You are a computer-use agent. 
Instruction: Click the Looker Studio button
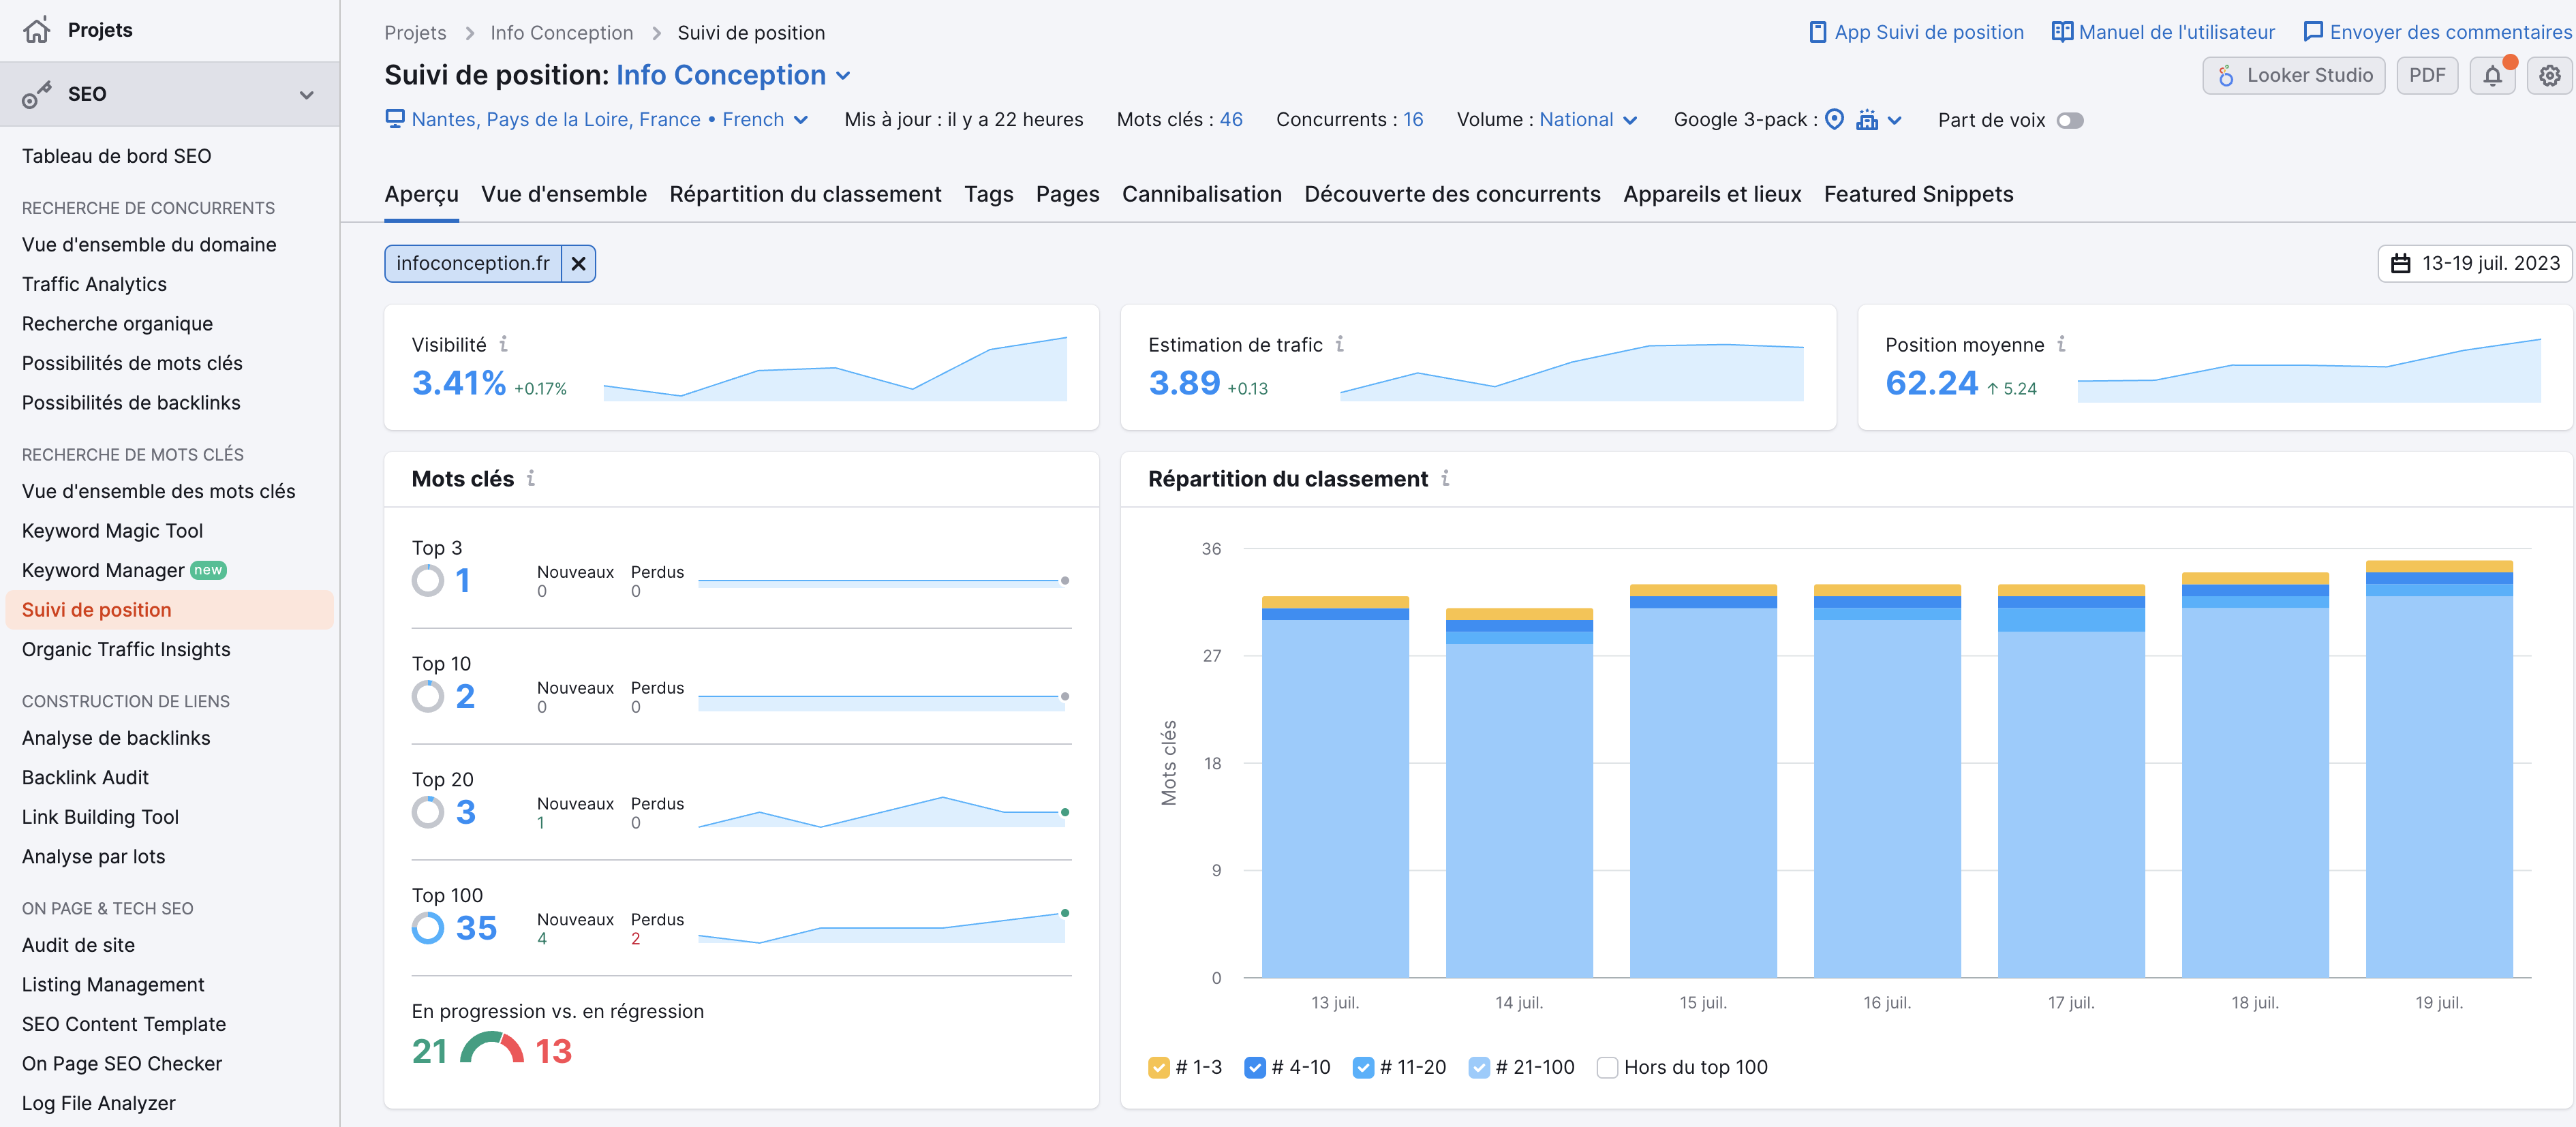[2293, 75]
